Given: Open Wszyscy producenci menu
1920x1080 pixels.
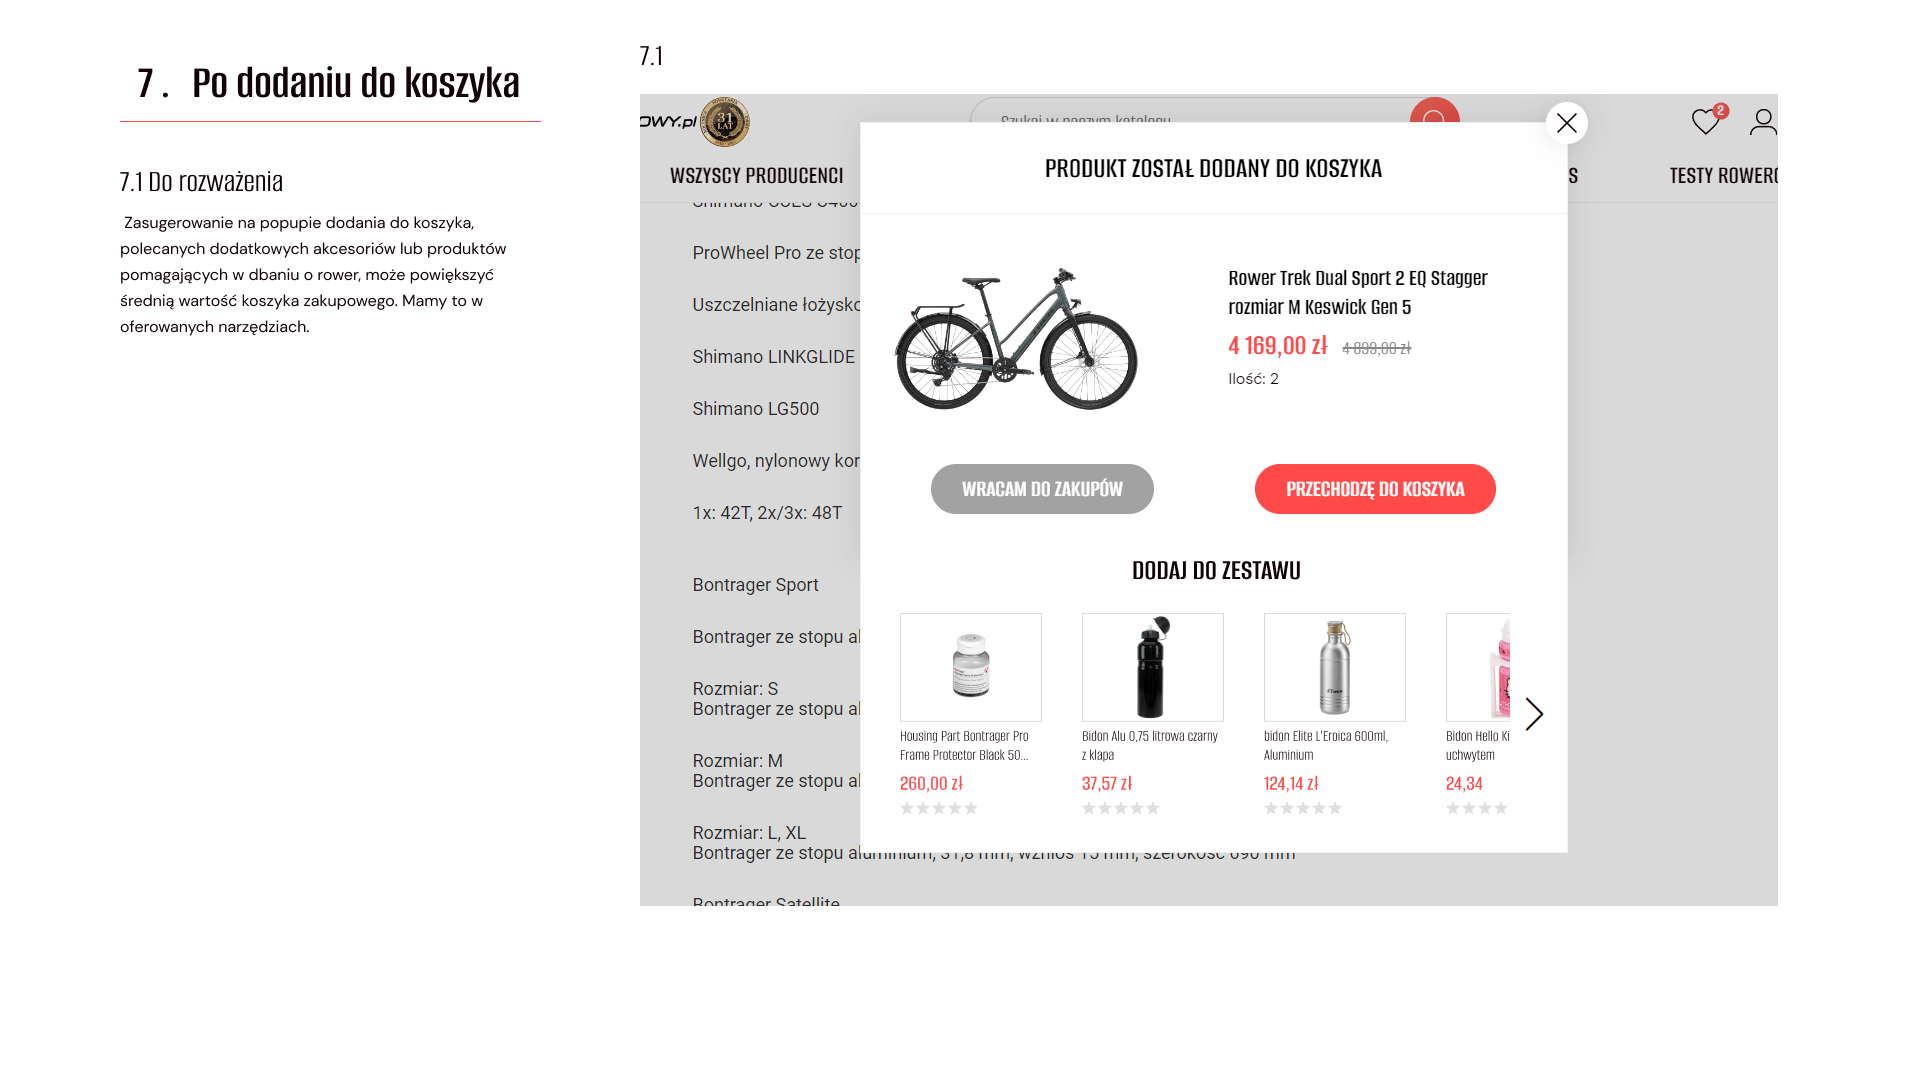Looking at the screenshot, I should tap(756, 176).
